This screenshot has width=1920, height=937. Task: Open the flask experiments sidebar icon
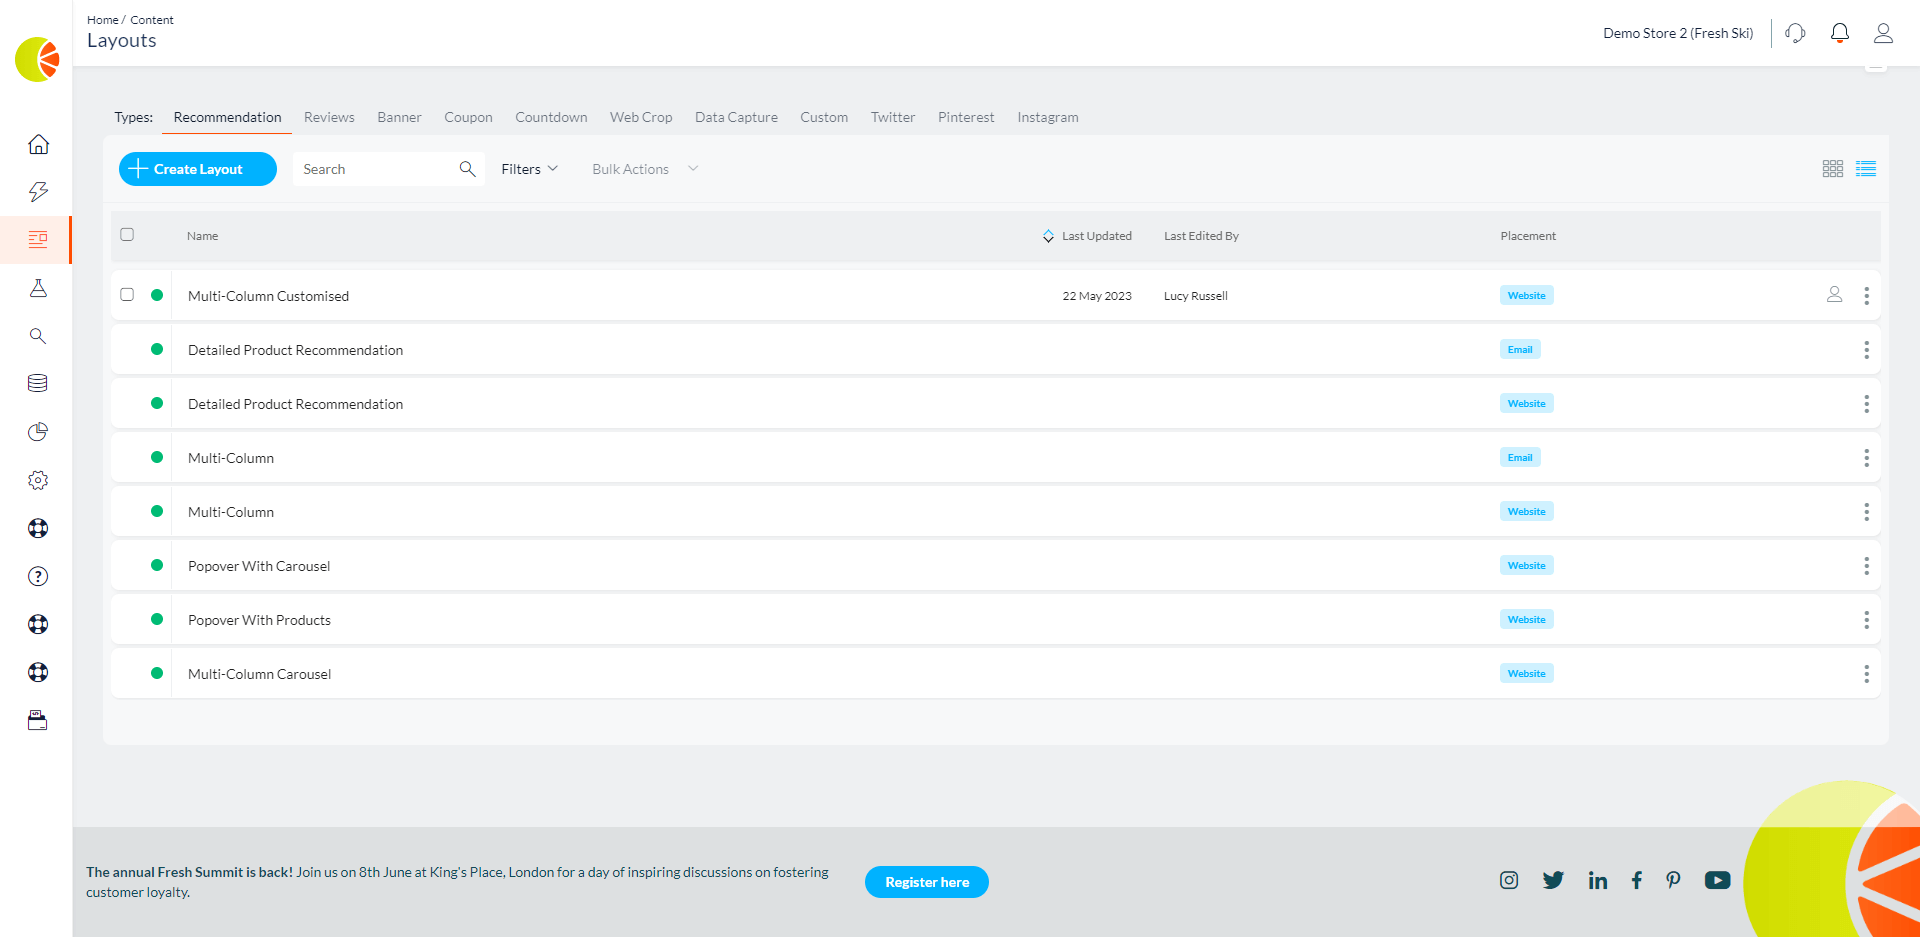point(38,288)
